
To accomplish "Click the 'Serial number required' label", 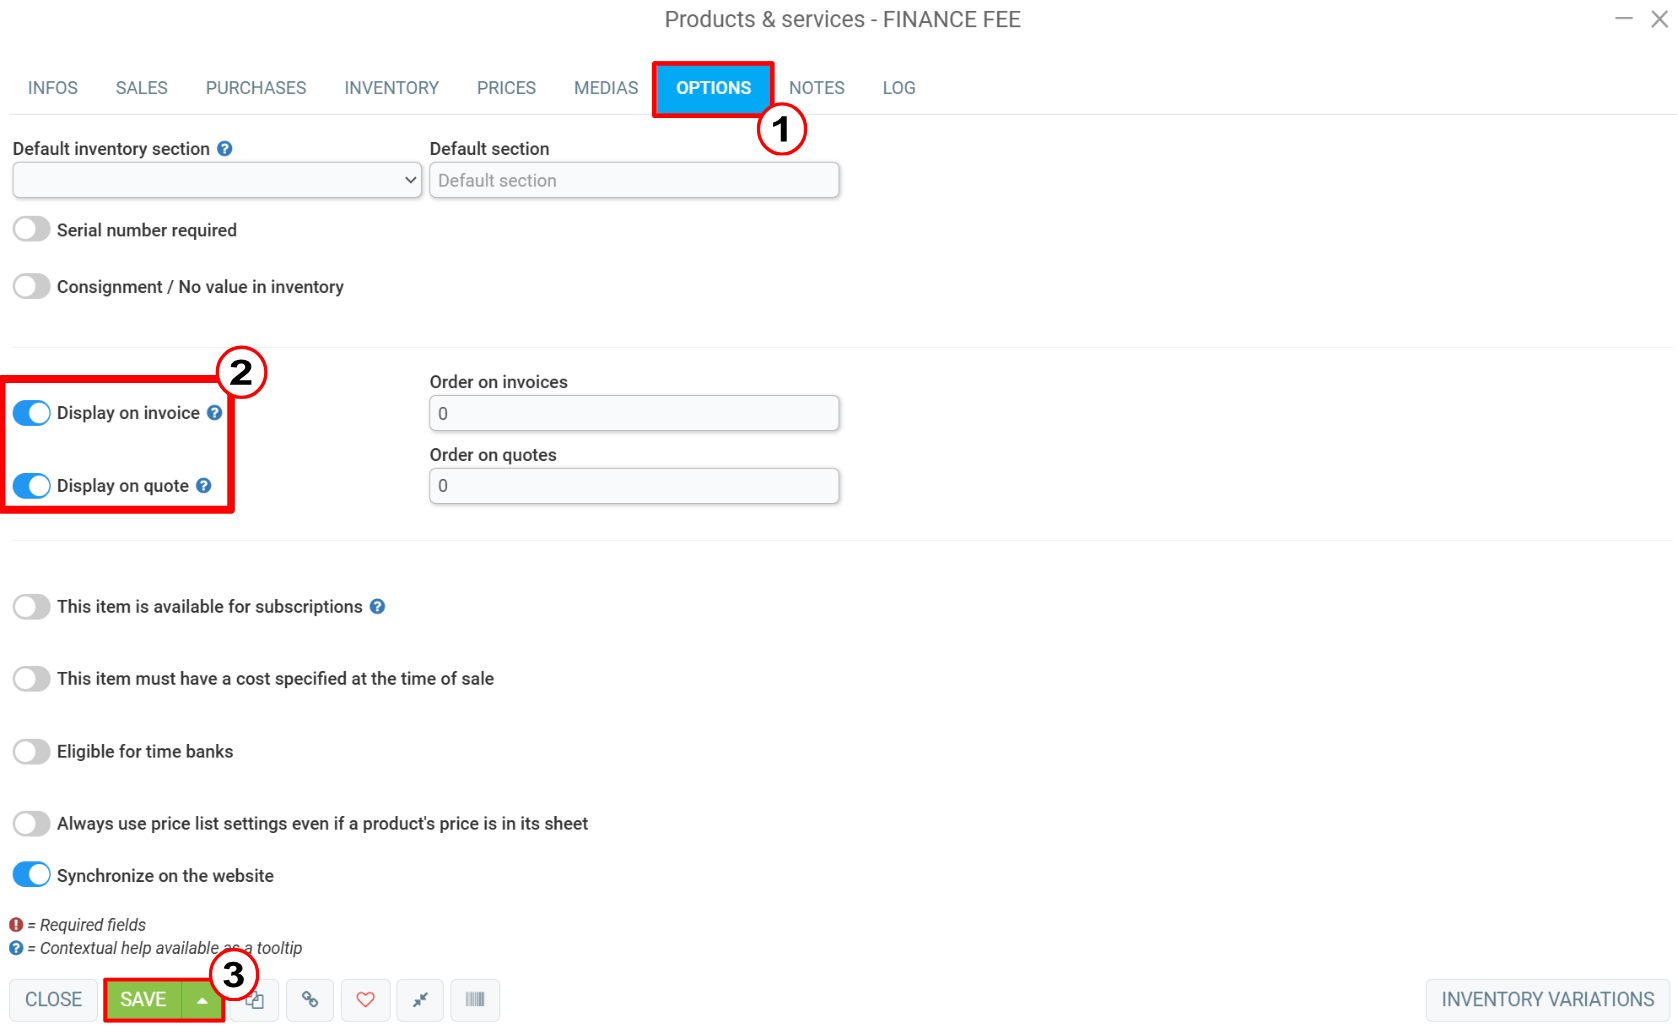I will pyautogui.click(x=147, y=230).
